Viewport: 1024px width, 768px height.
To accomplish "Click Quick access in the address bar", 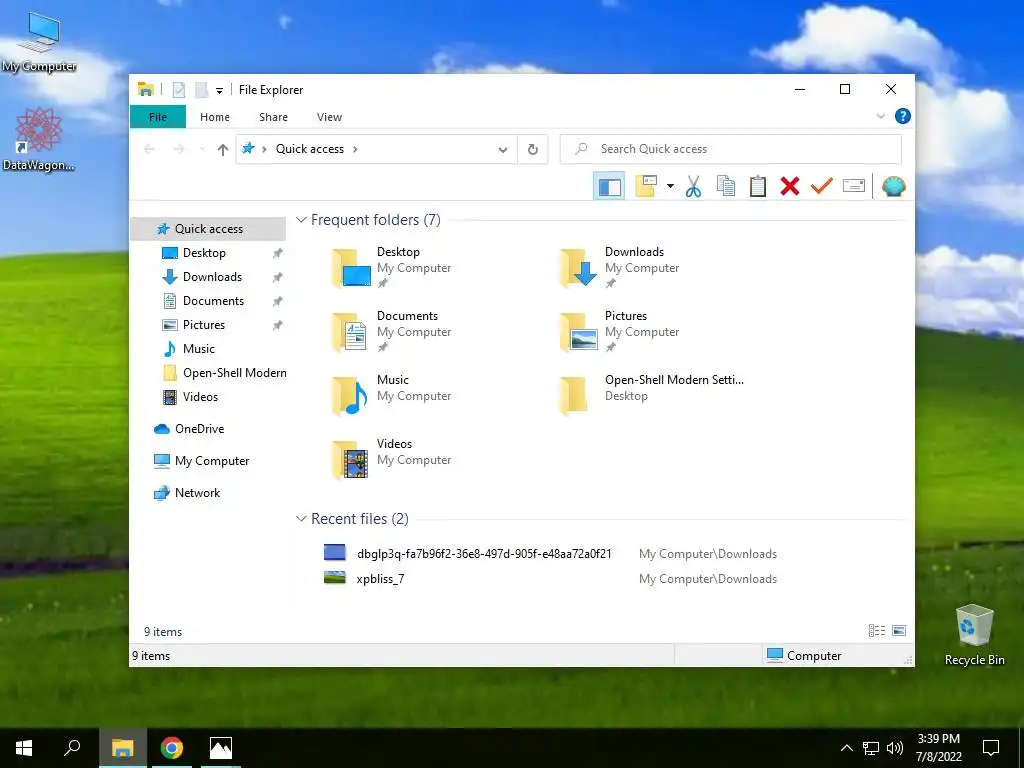I will [310, 149].
